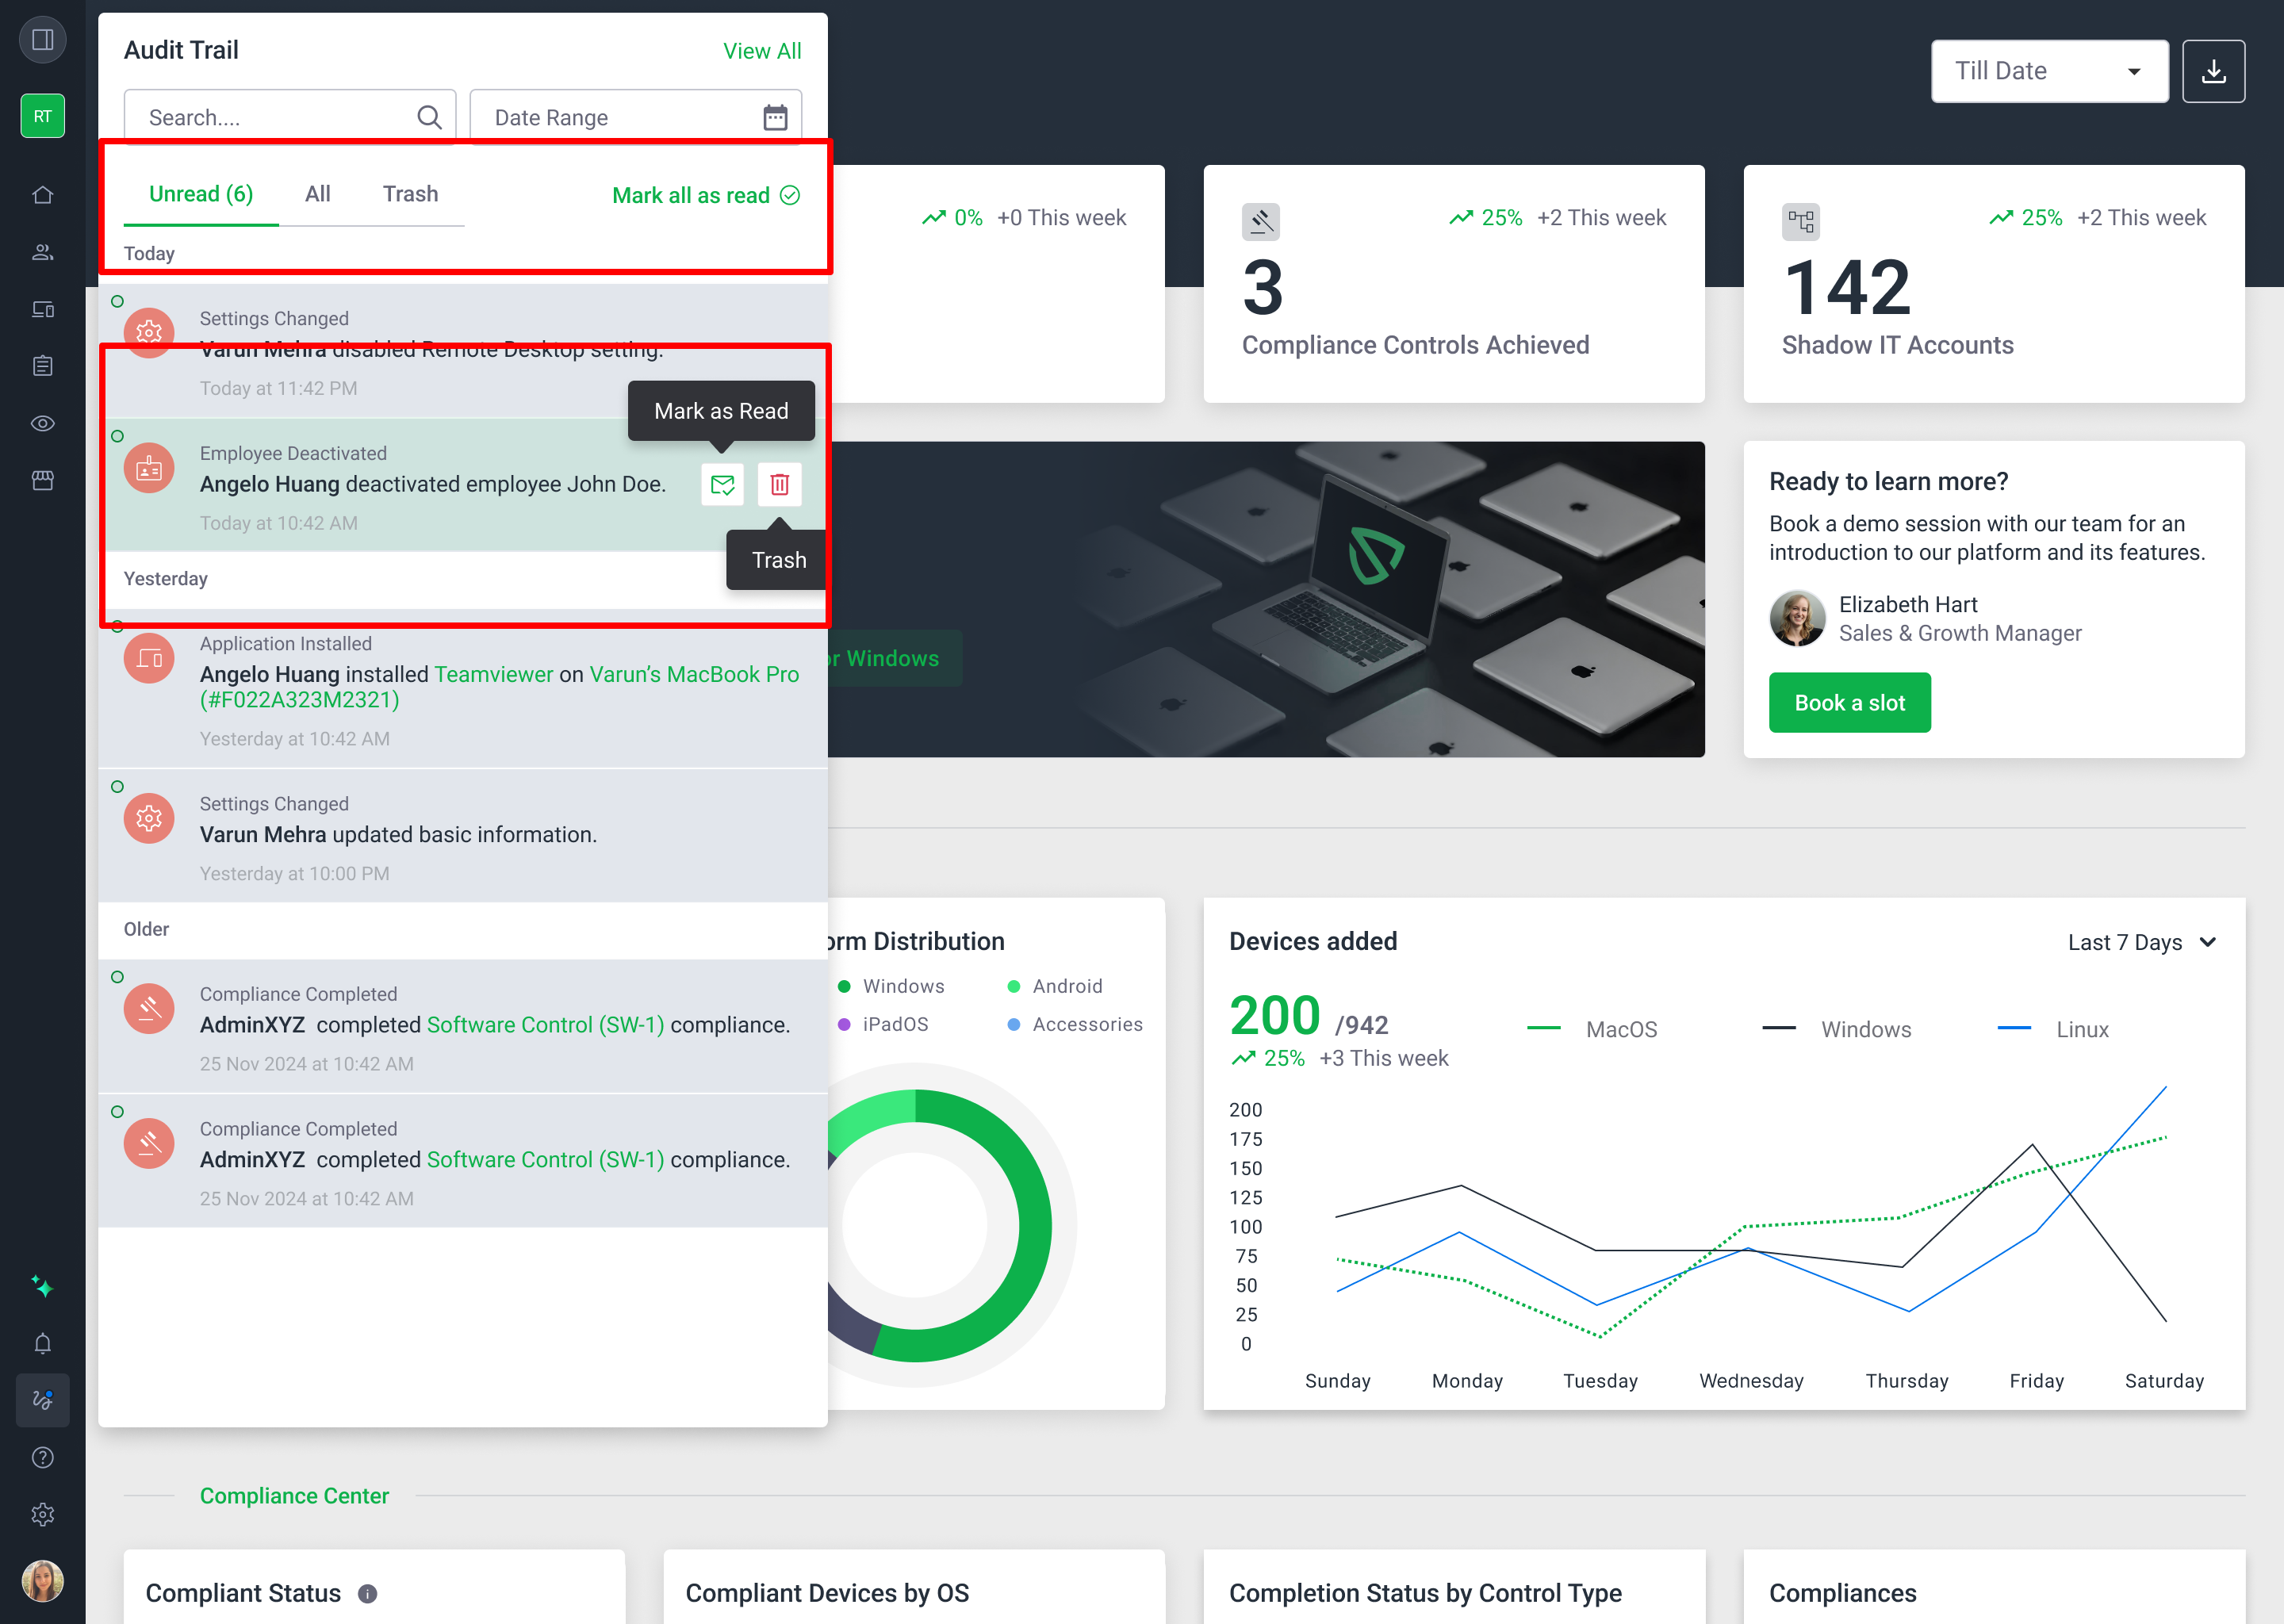Click the trash icon on John Doe entry
The height and width of the screenshot is (1624, 2284).
tap(779, 485)
